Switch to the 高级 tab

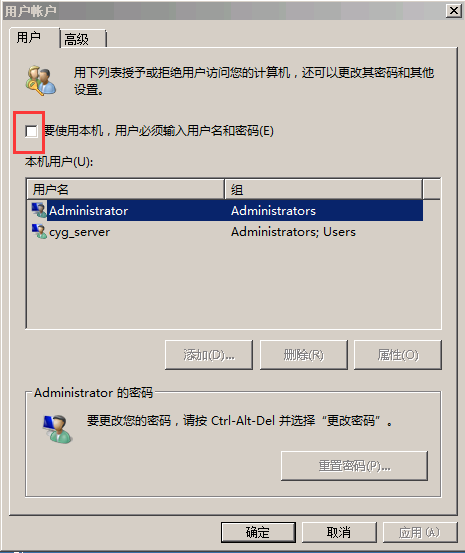[x=83, y=38]
